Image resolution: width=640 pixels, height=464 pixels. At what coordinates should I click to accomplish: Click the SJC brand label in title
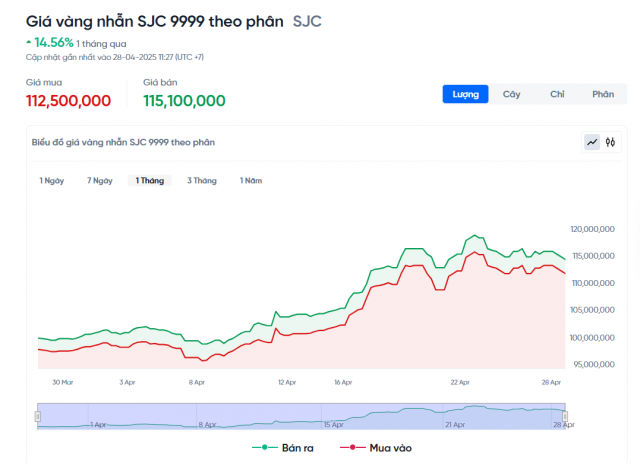click(x=307, y=22)
